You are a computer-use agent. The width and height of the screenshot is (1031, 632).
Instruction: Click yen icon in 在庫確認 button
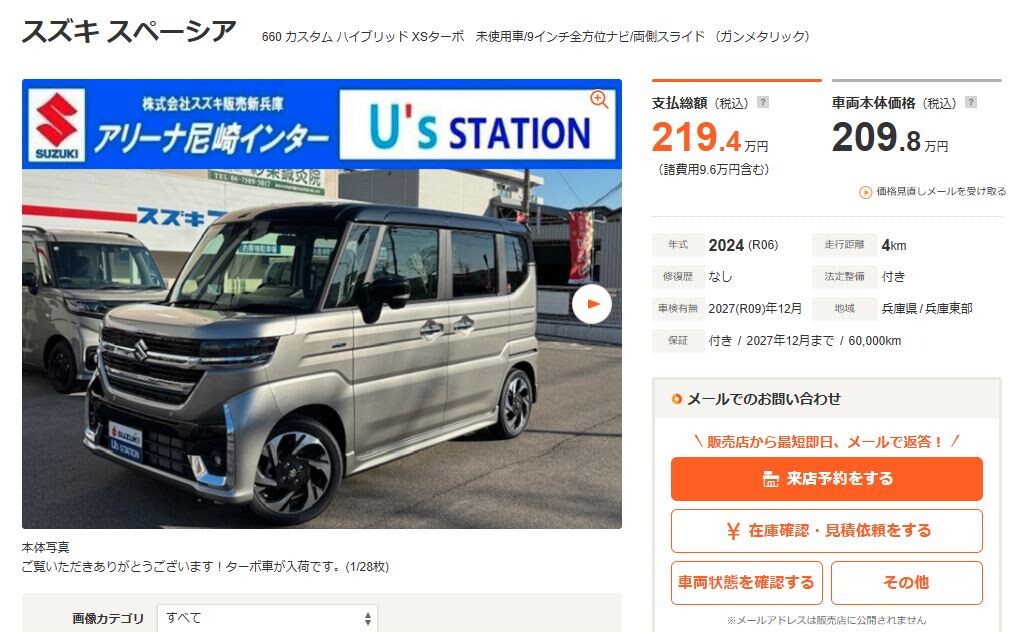(733, 531)
